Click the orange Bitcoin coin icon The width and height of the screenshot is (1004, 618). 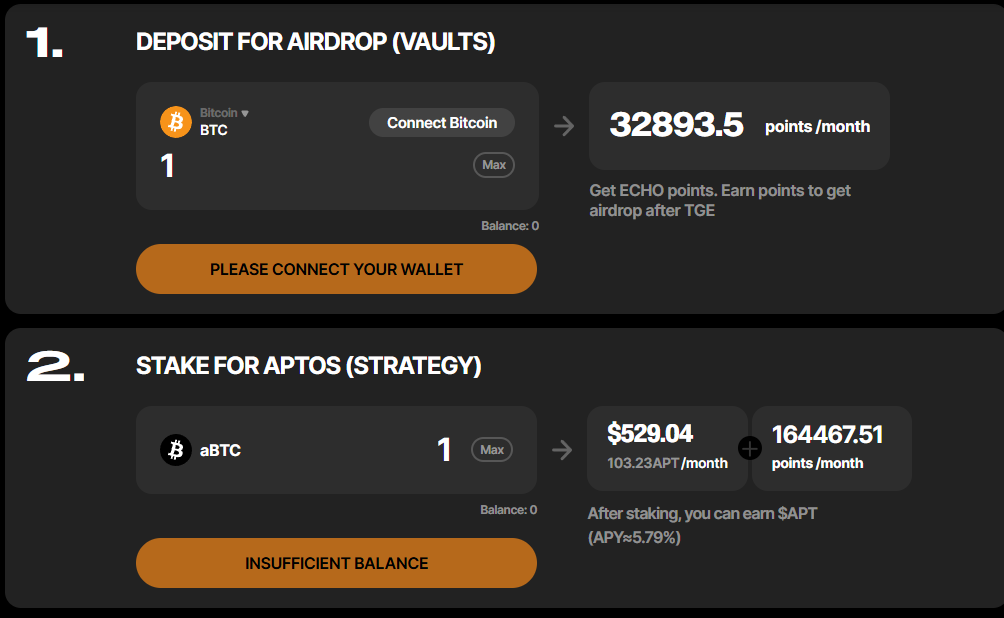coord(176,122)
